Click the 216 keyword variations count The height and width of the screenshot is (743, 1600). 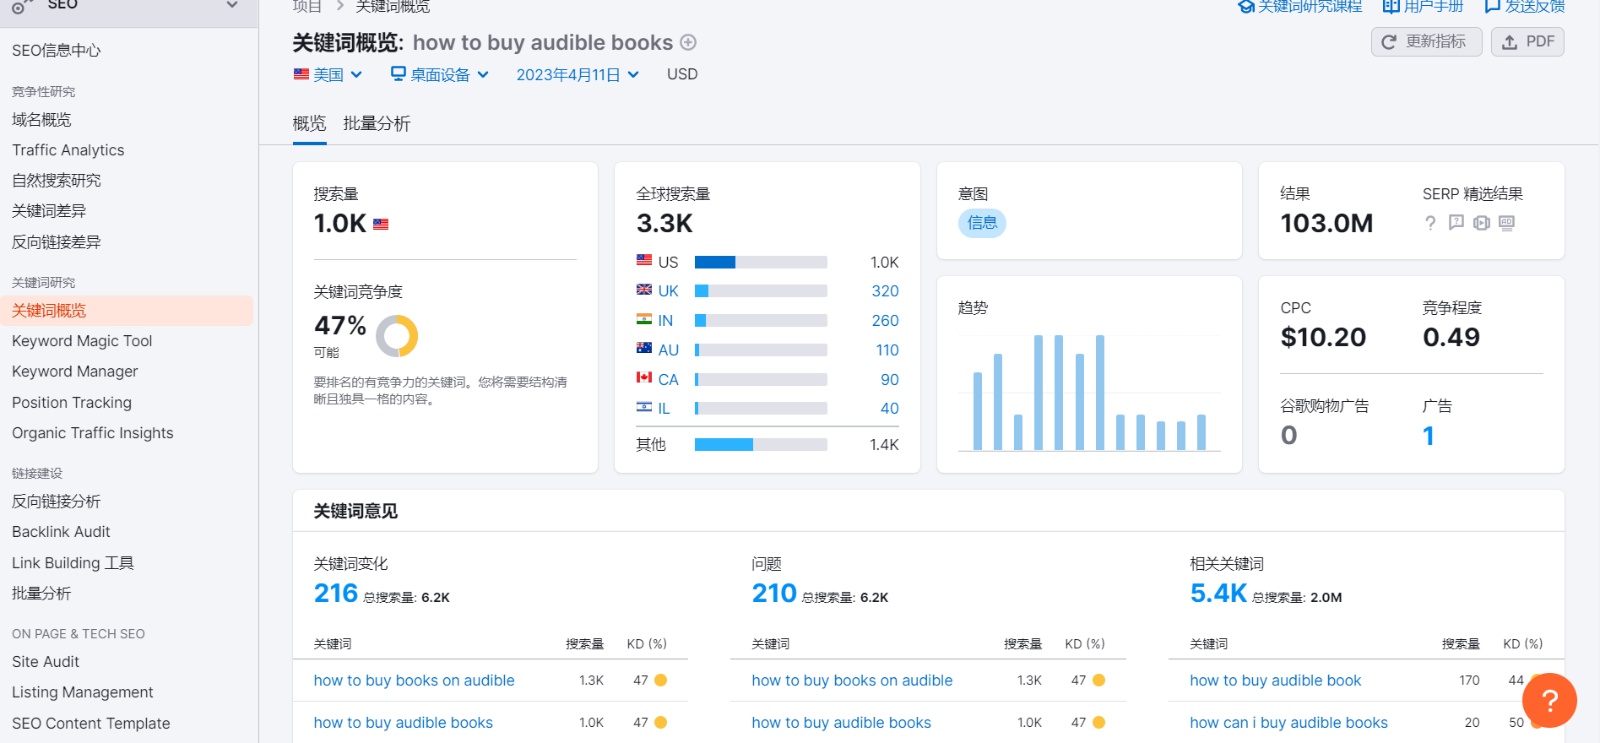(336, 593)
